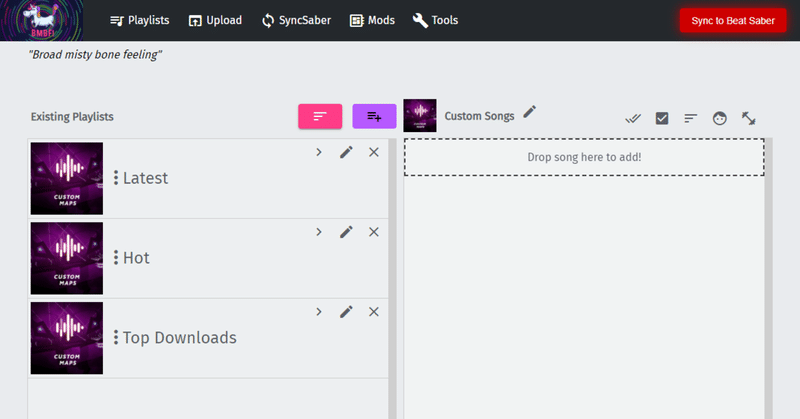The height and width of the screenshot is (419, 800).
Task: Click the Broad misty bone feeling quote
Action: (95, 55)
